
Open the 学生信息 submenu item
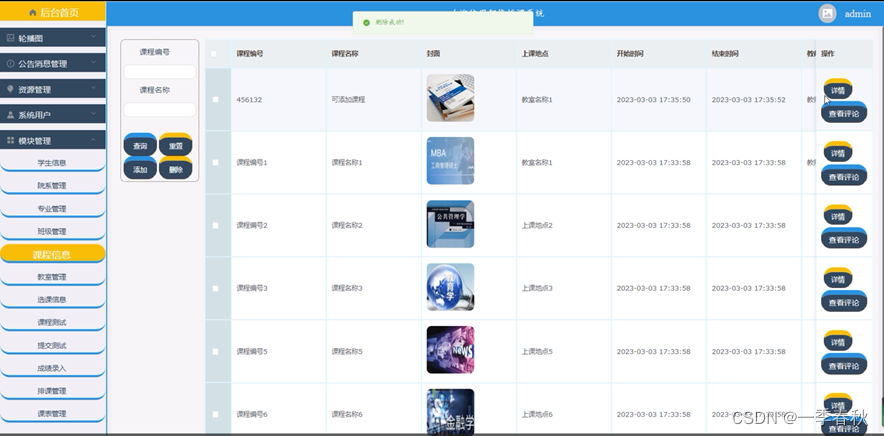point(52,162)
